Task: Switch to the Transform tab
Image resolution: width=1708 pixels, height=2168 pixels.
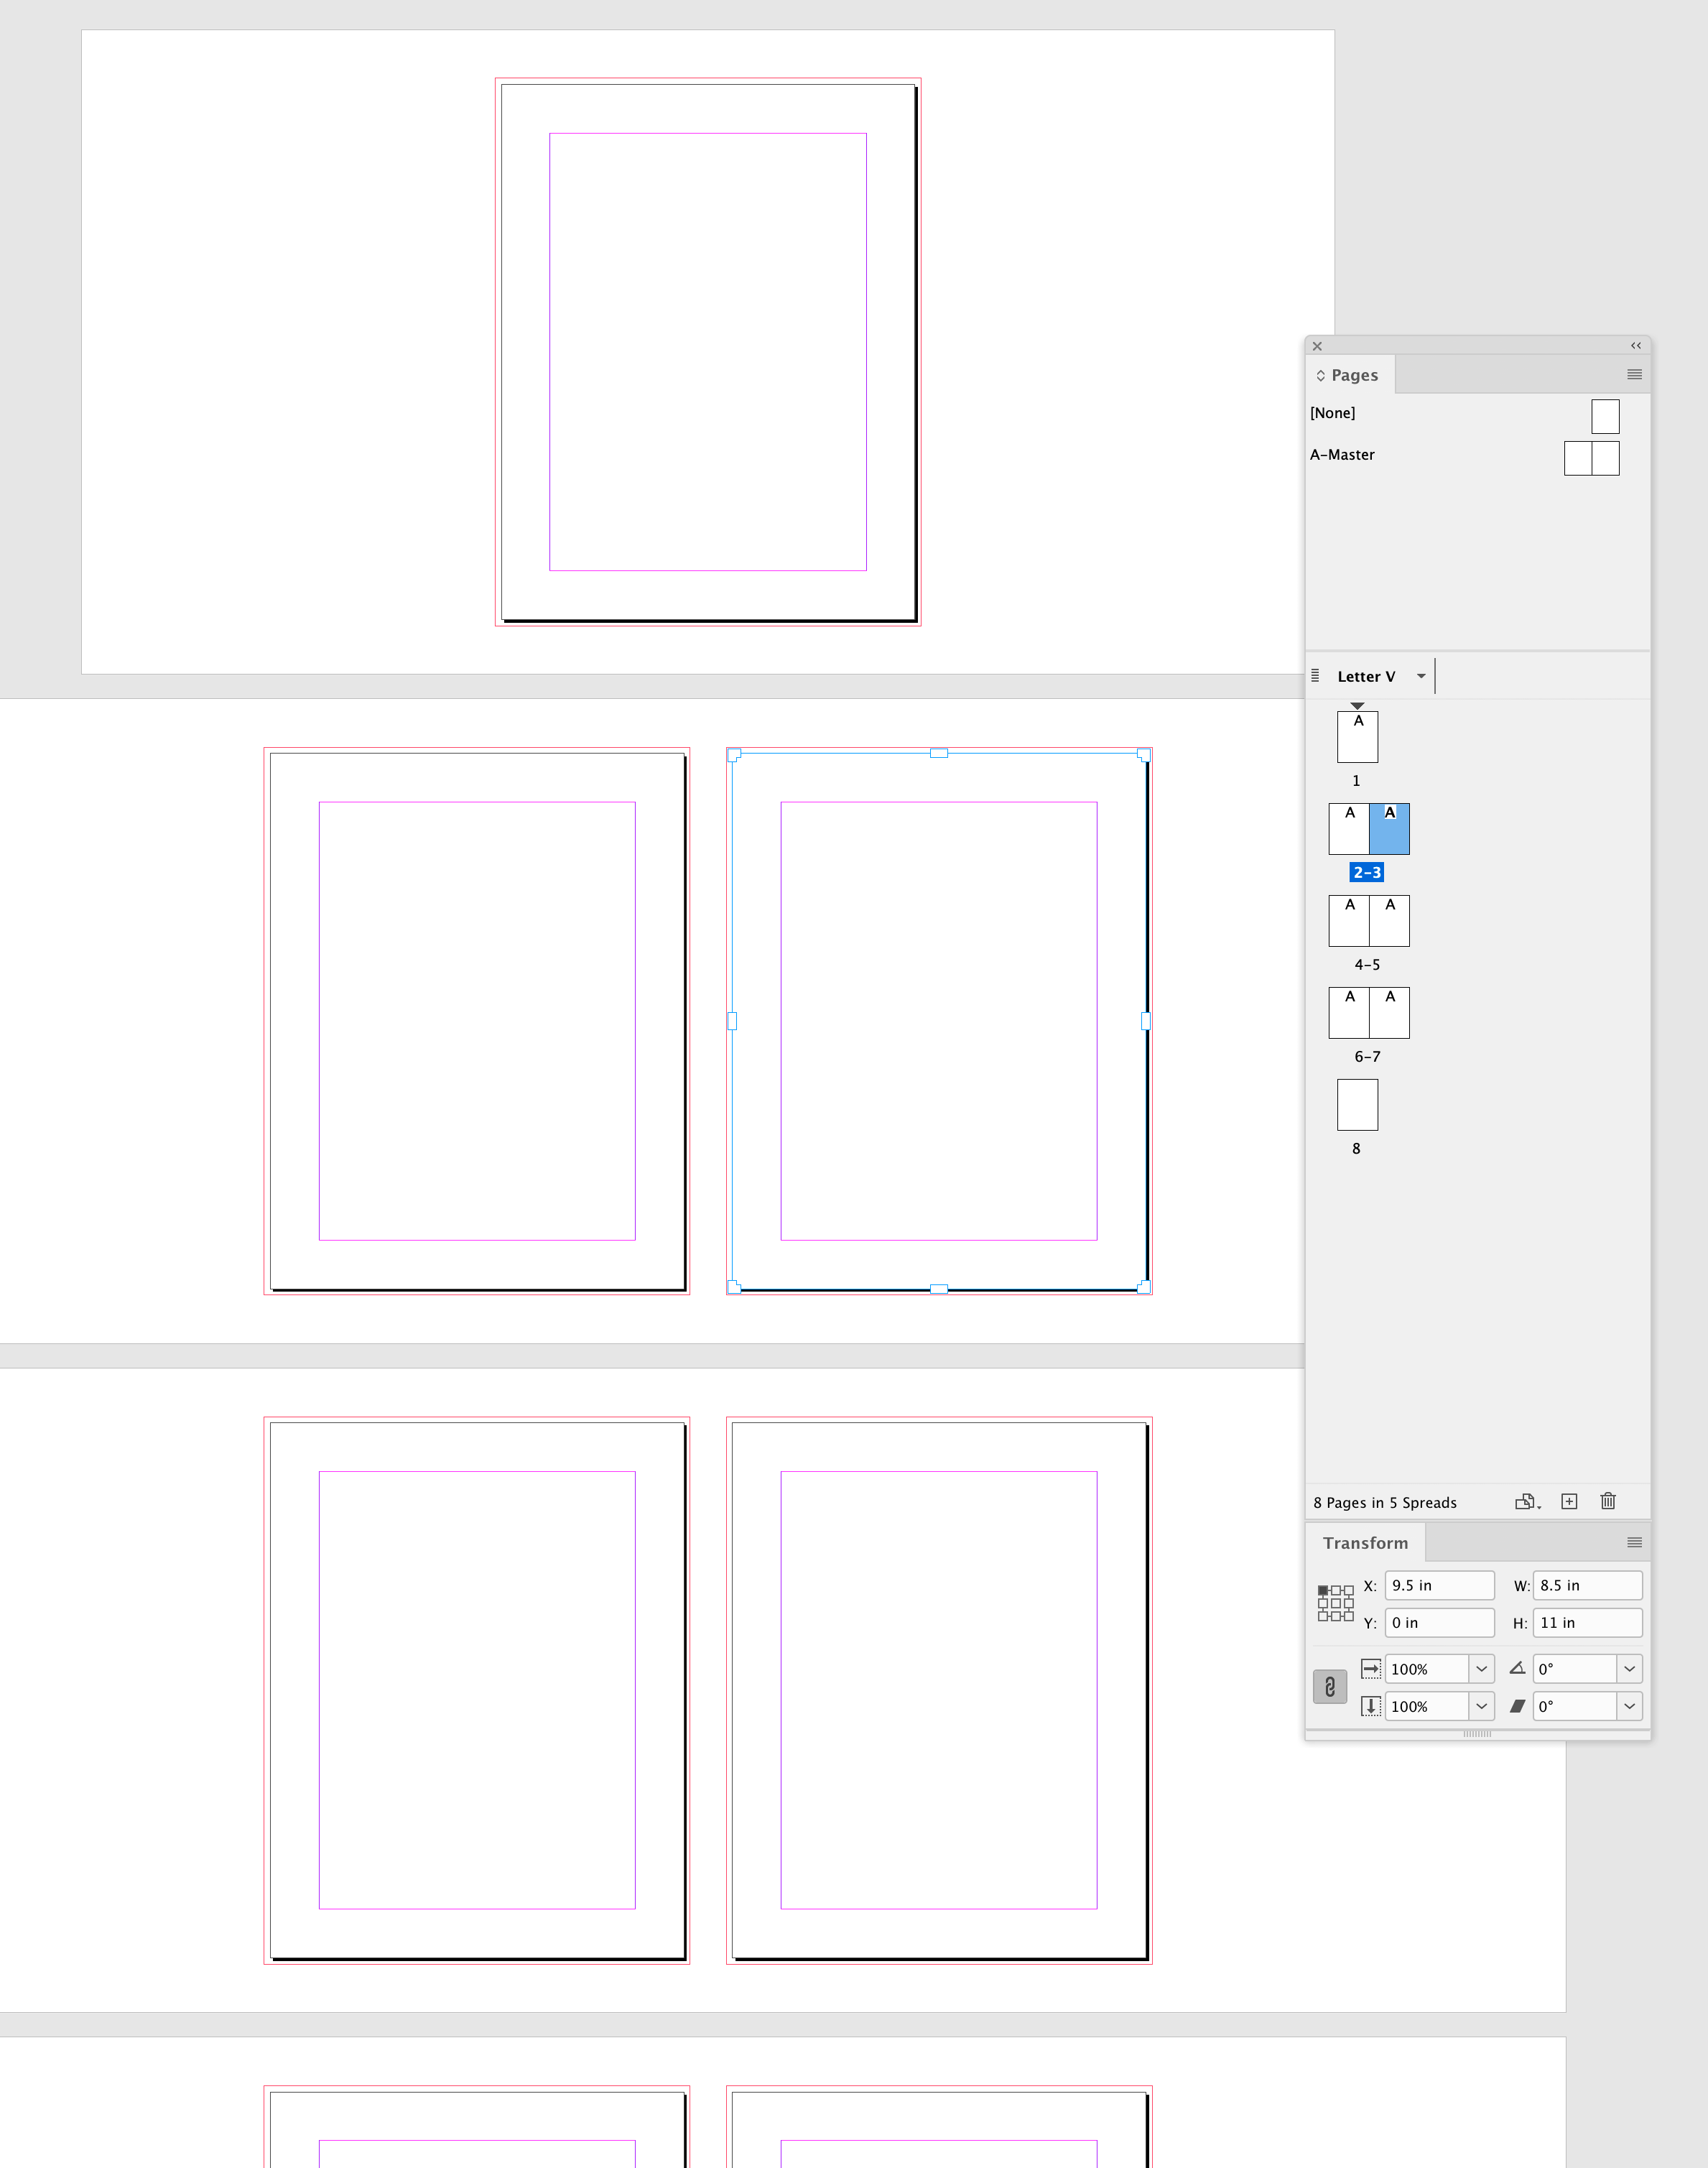Action: (1365, 1543)
